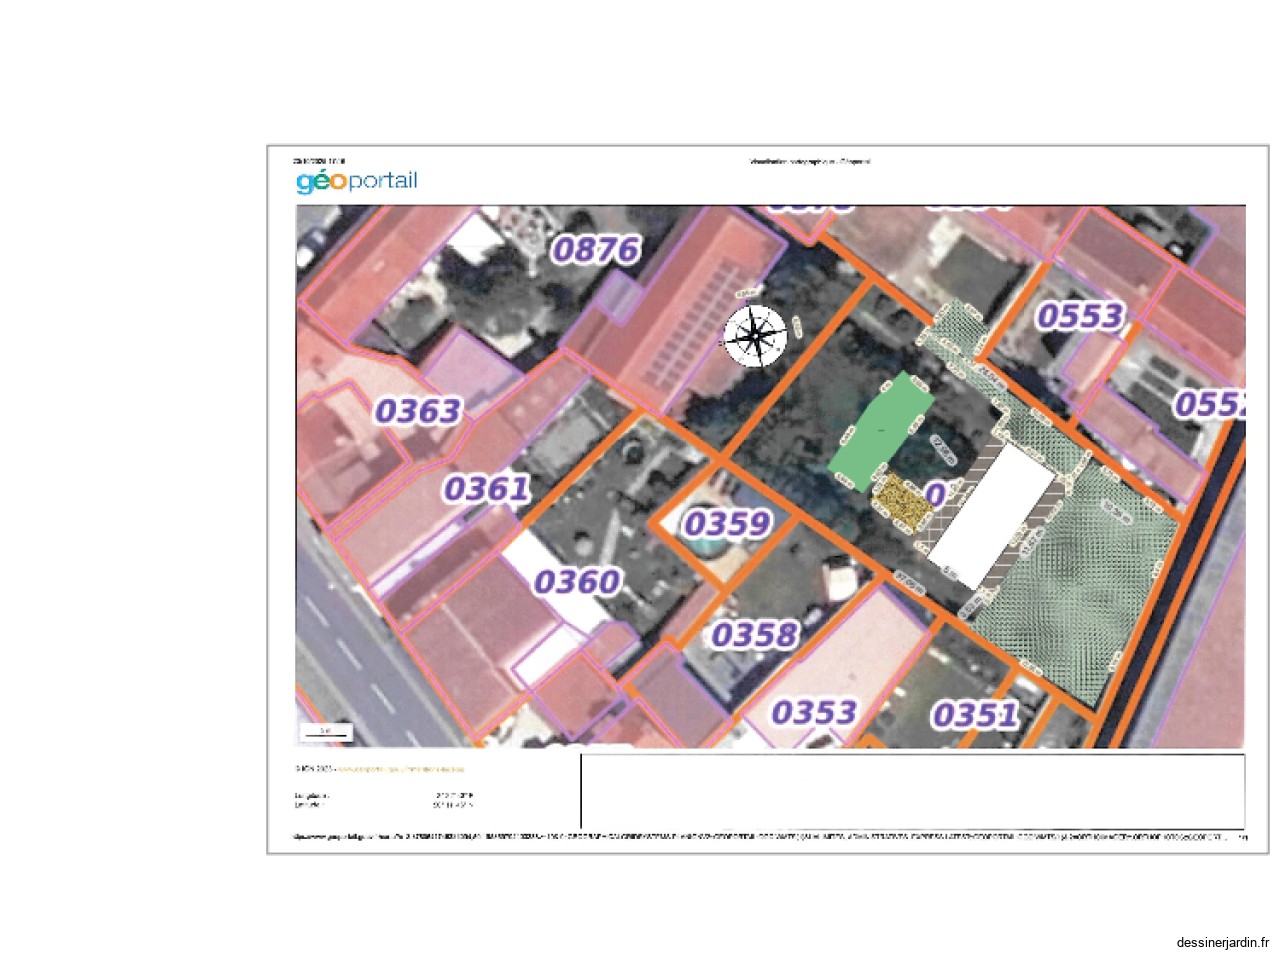Click the map scale bar
This screenshot has width=1280, height=960.
coord(326,734)
